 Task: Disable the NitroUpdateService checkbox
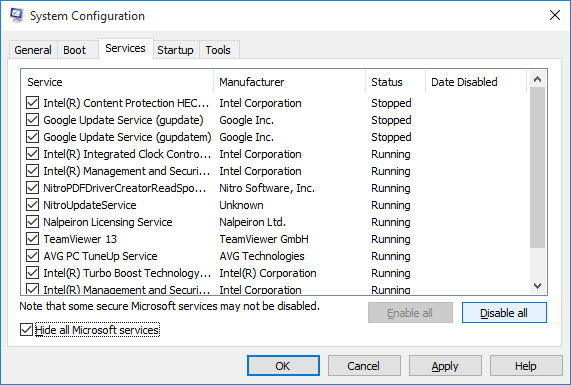pos(32,205)
